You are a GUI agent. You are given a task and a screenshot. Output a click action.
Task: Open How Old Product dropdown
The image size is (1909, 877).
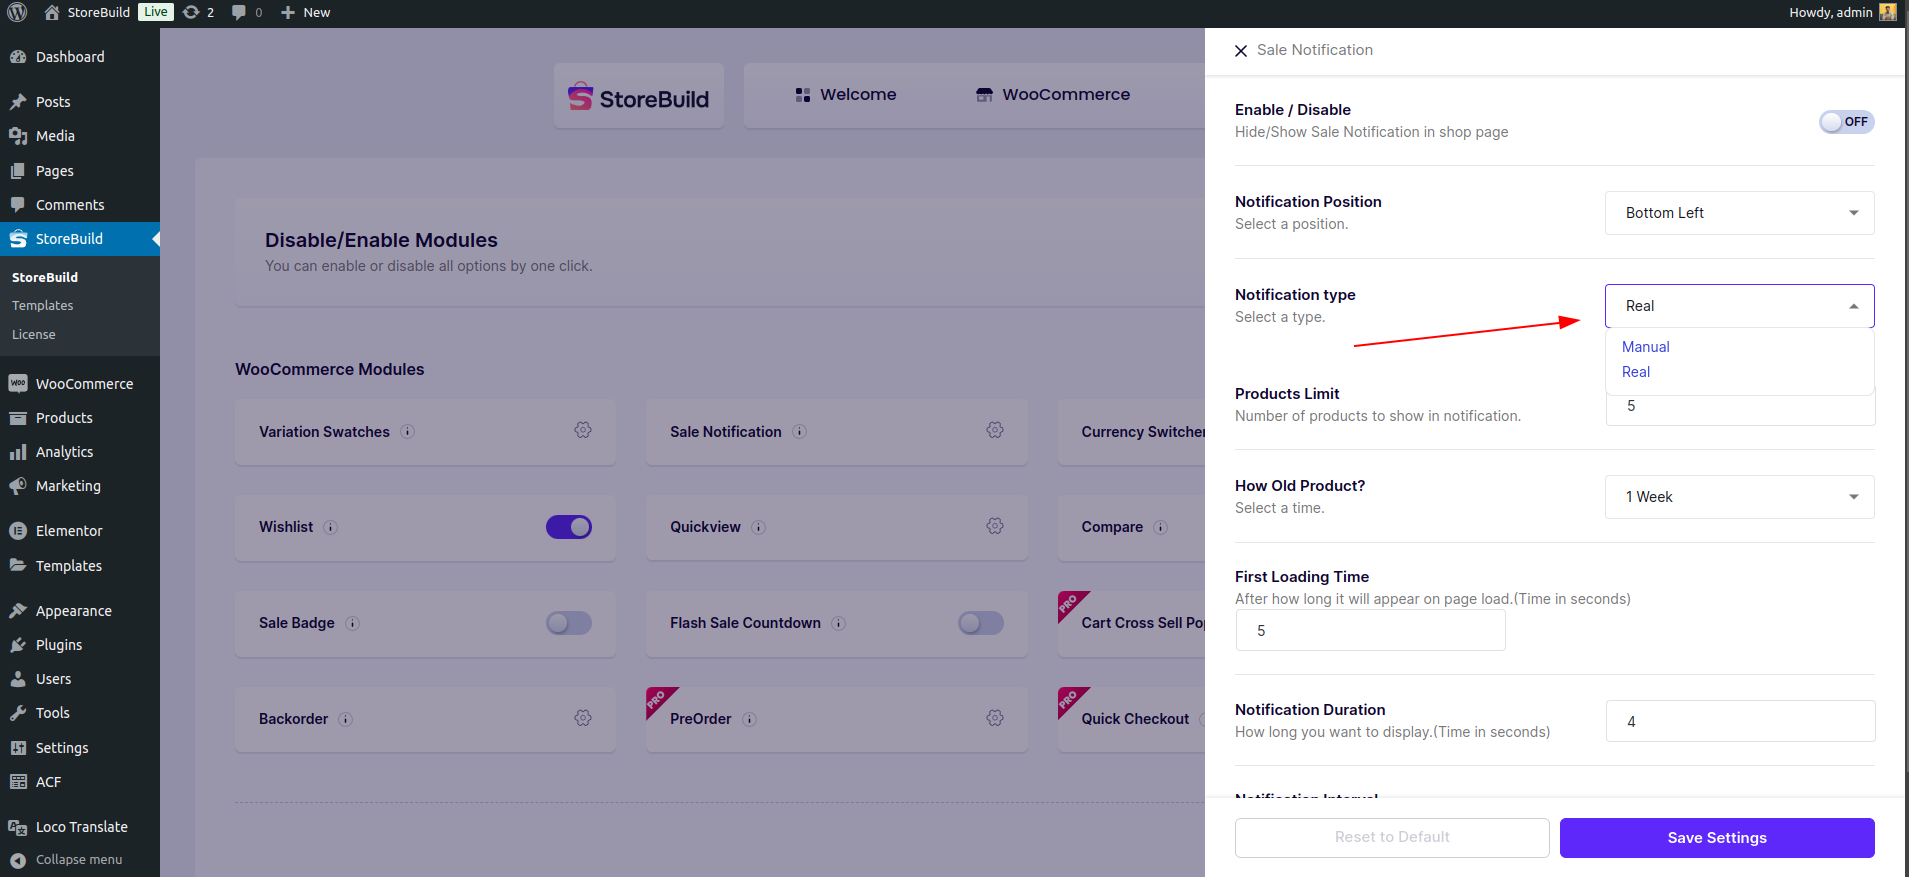click(1739, 497)
